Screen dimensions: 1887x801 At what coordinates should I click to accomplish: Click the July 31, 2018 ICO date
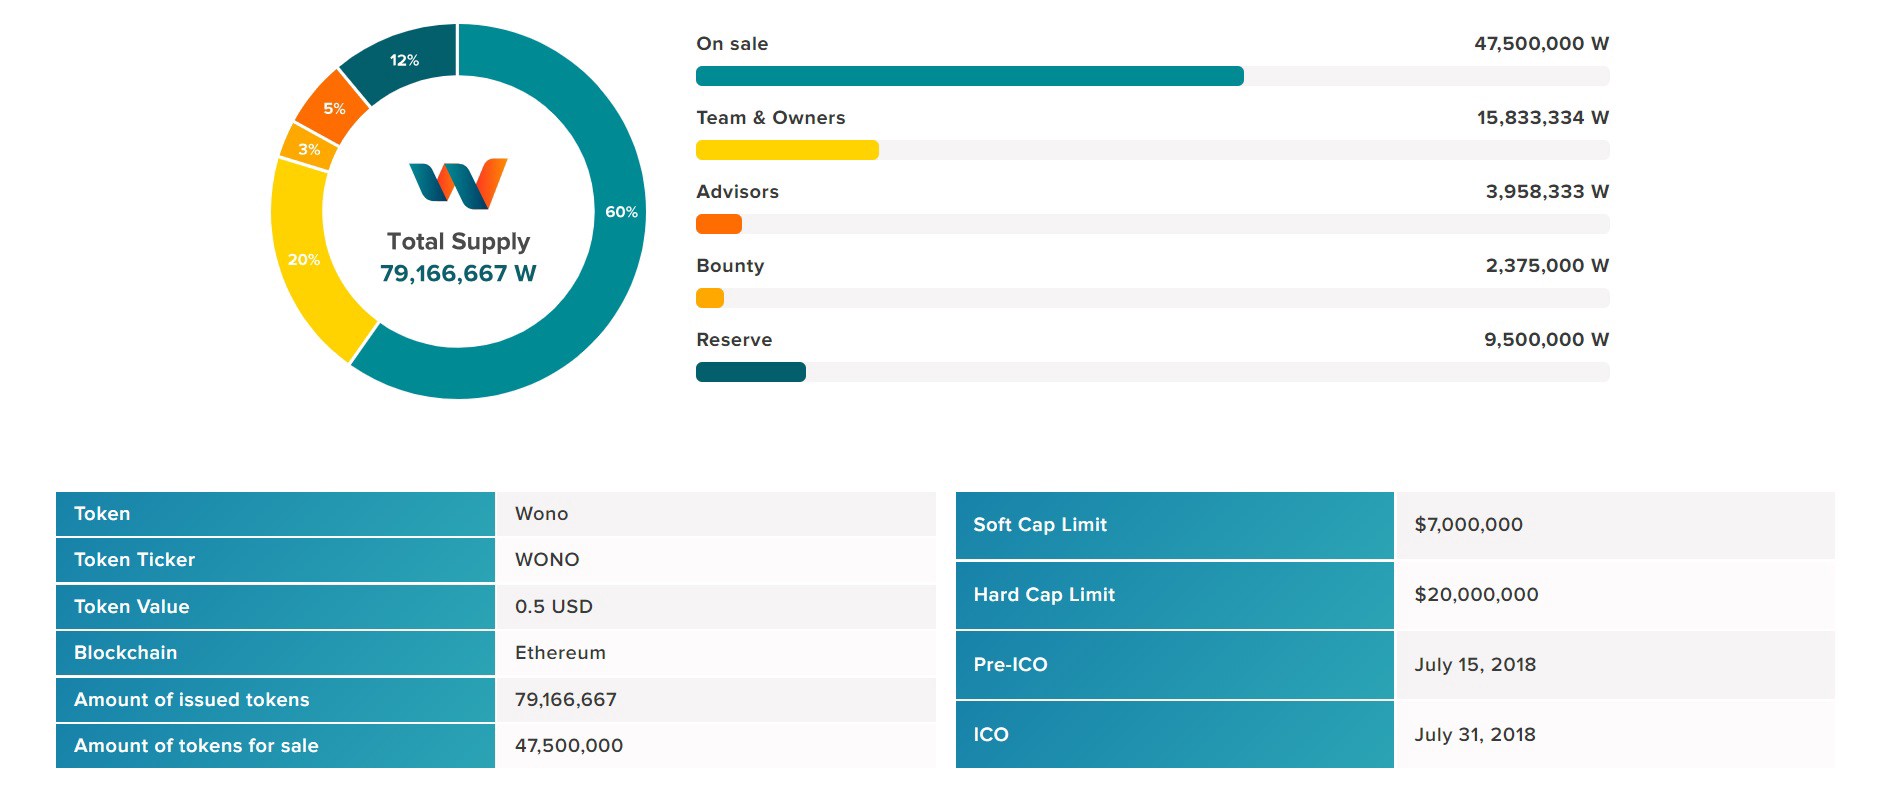pos(1474,735)
